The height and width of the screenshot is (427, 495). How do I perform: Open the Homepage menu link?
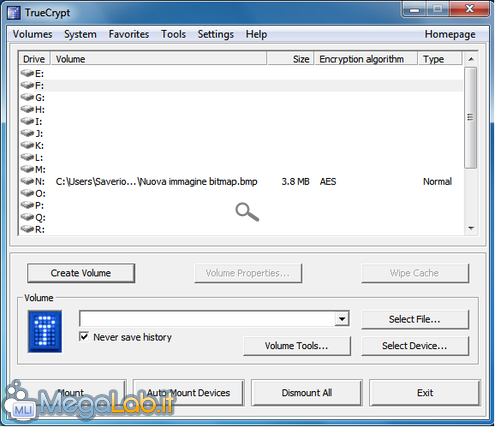click(x=450, y=34)
